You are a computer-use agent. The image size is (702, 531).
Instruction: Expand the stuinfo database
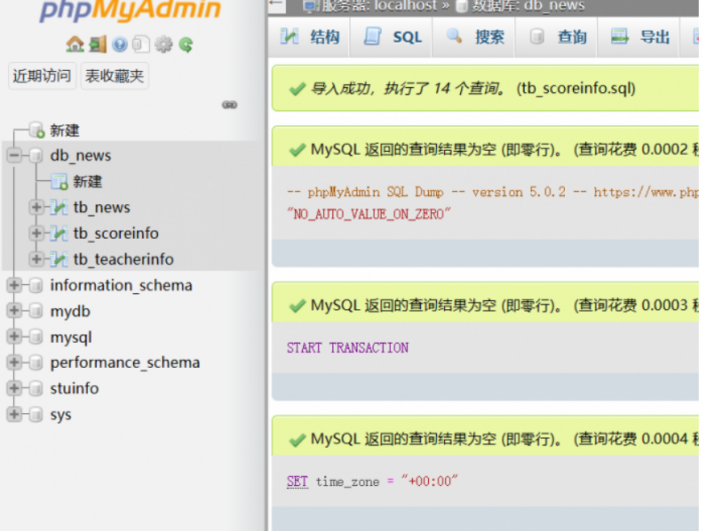point(14,389)
